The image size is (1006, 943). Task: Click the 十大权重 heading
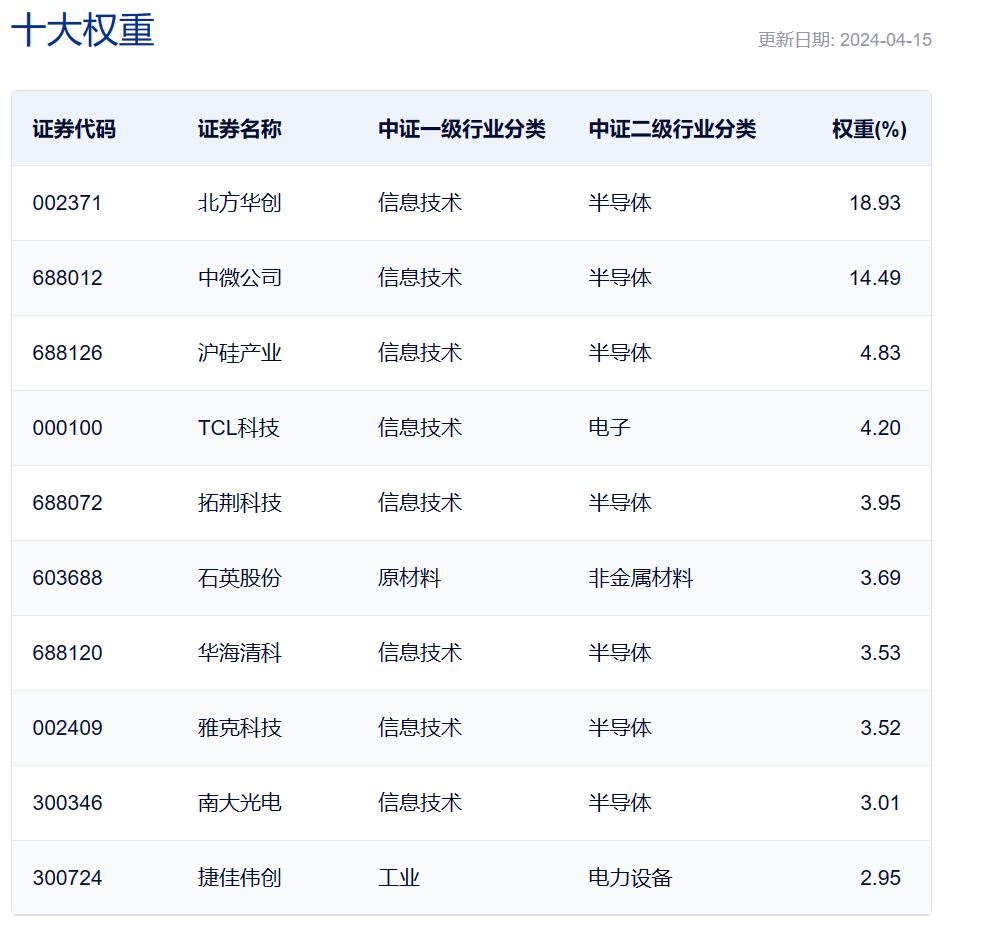(x=83, y=30)
